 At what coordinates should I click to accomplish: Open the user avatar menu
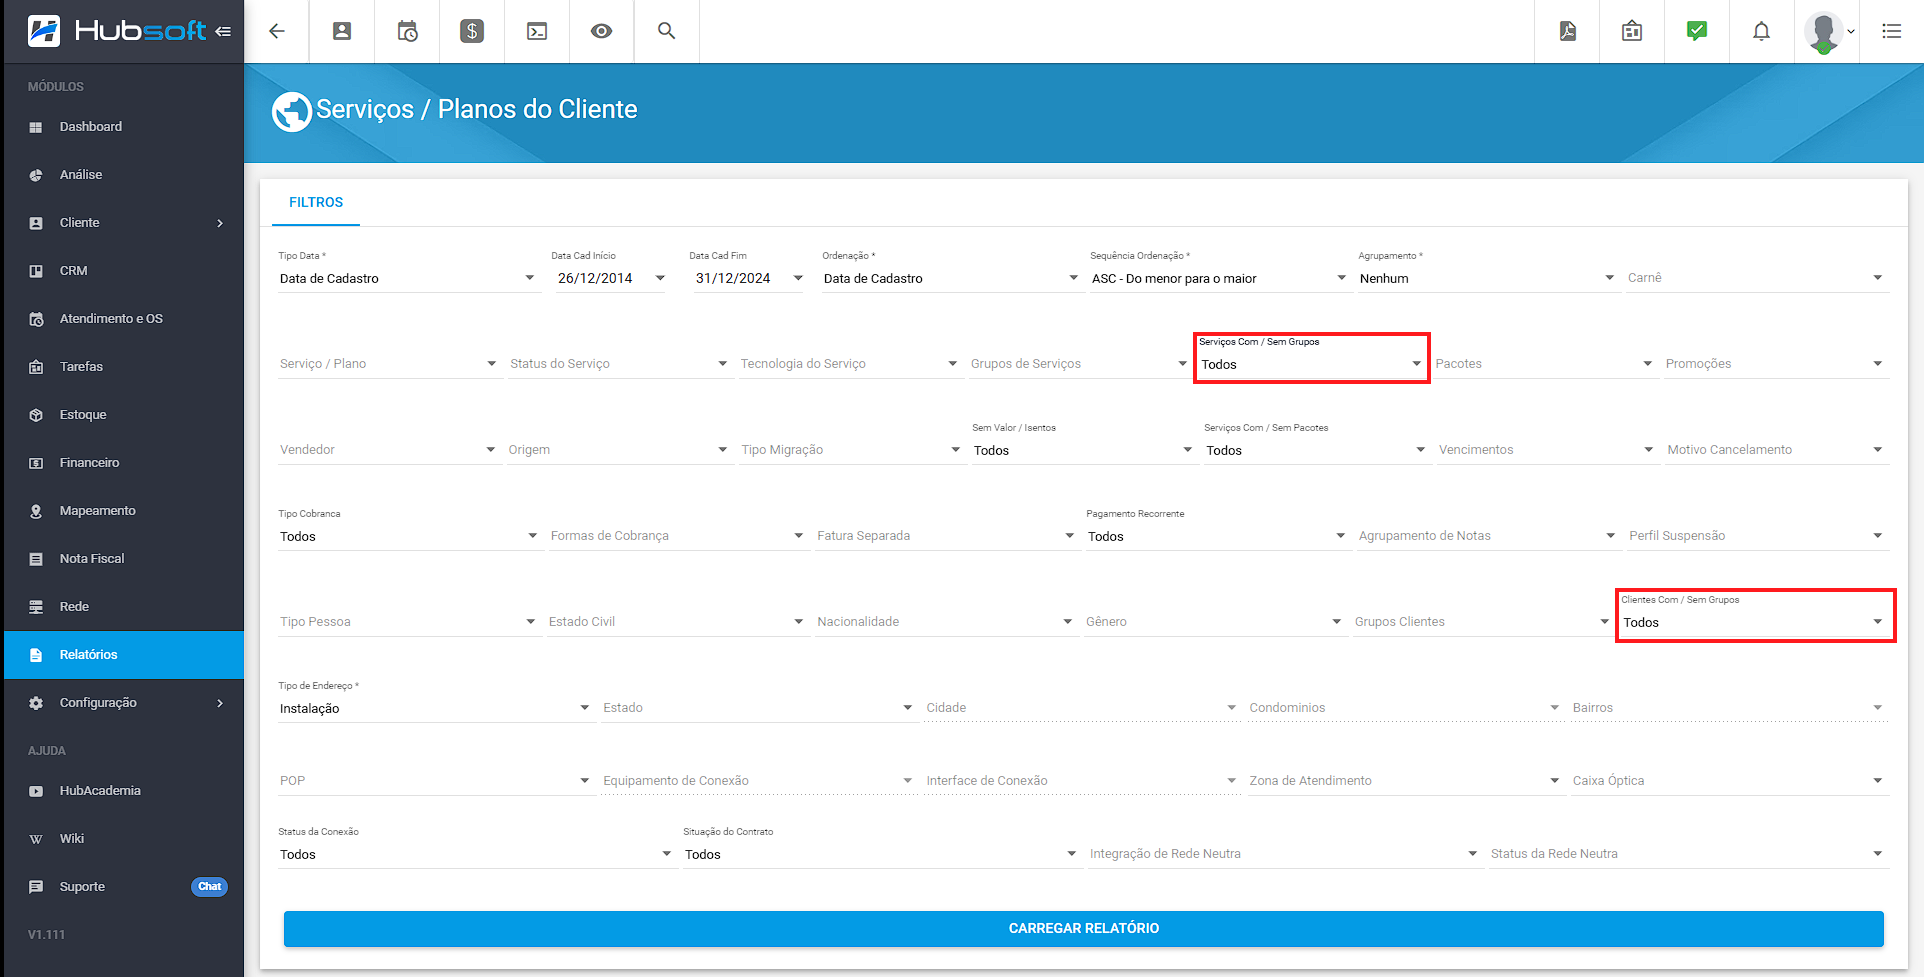1829,32
